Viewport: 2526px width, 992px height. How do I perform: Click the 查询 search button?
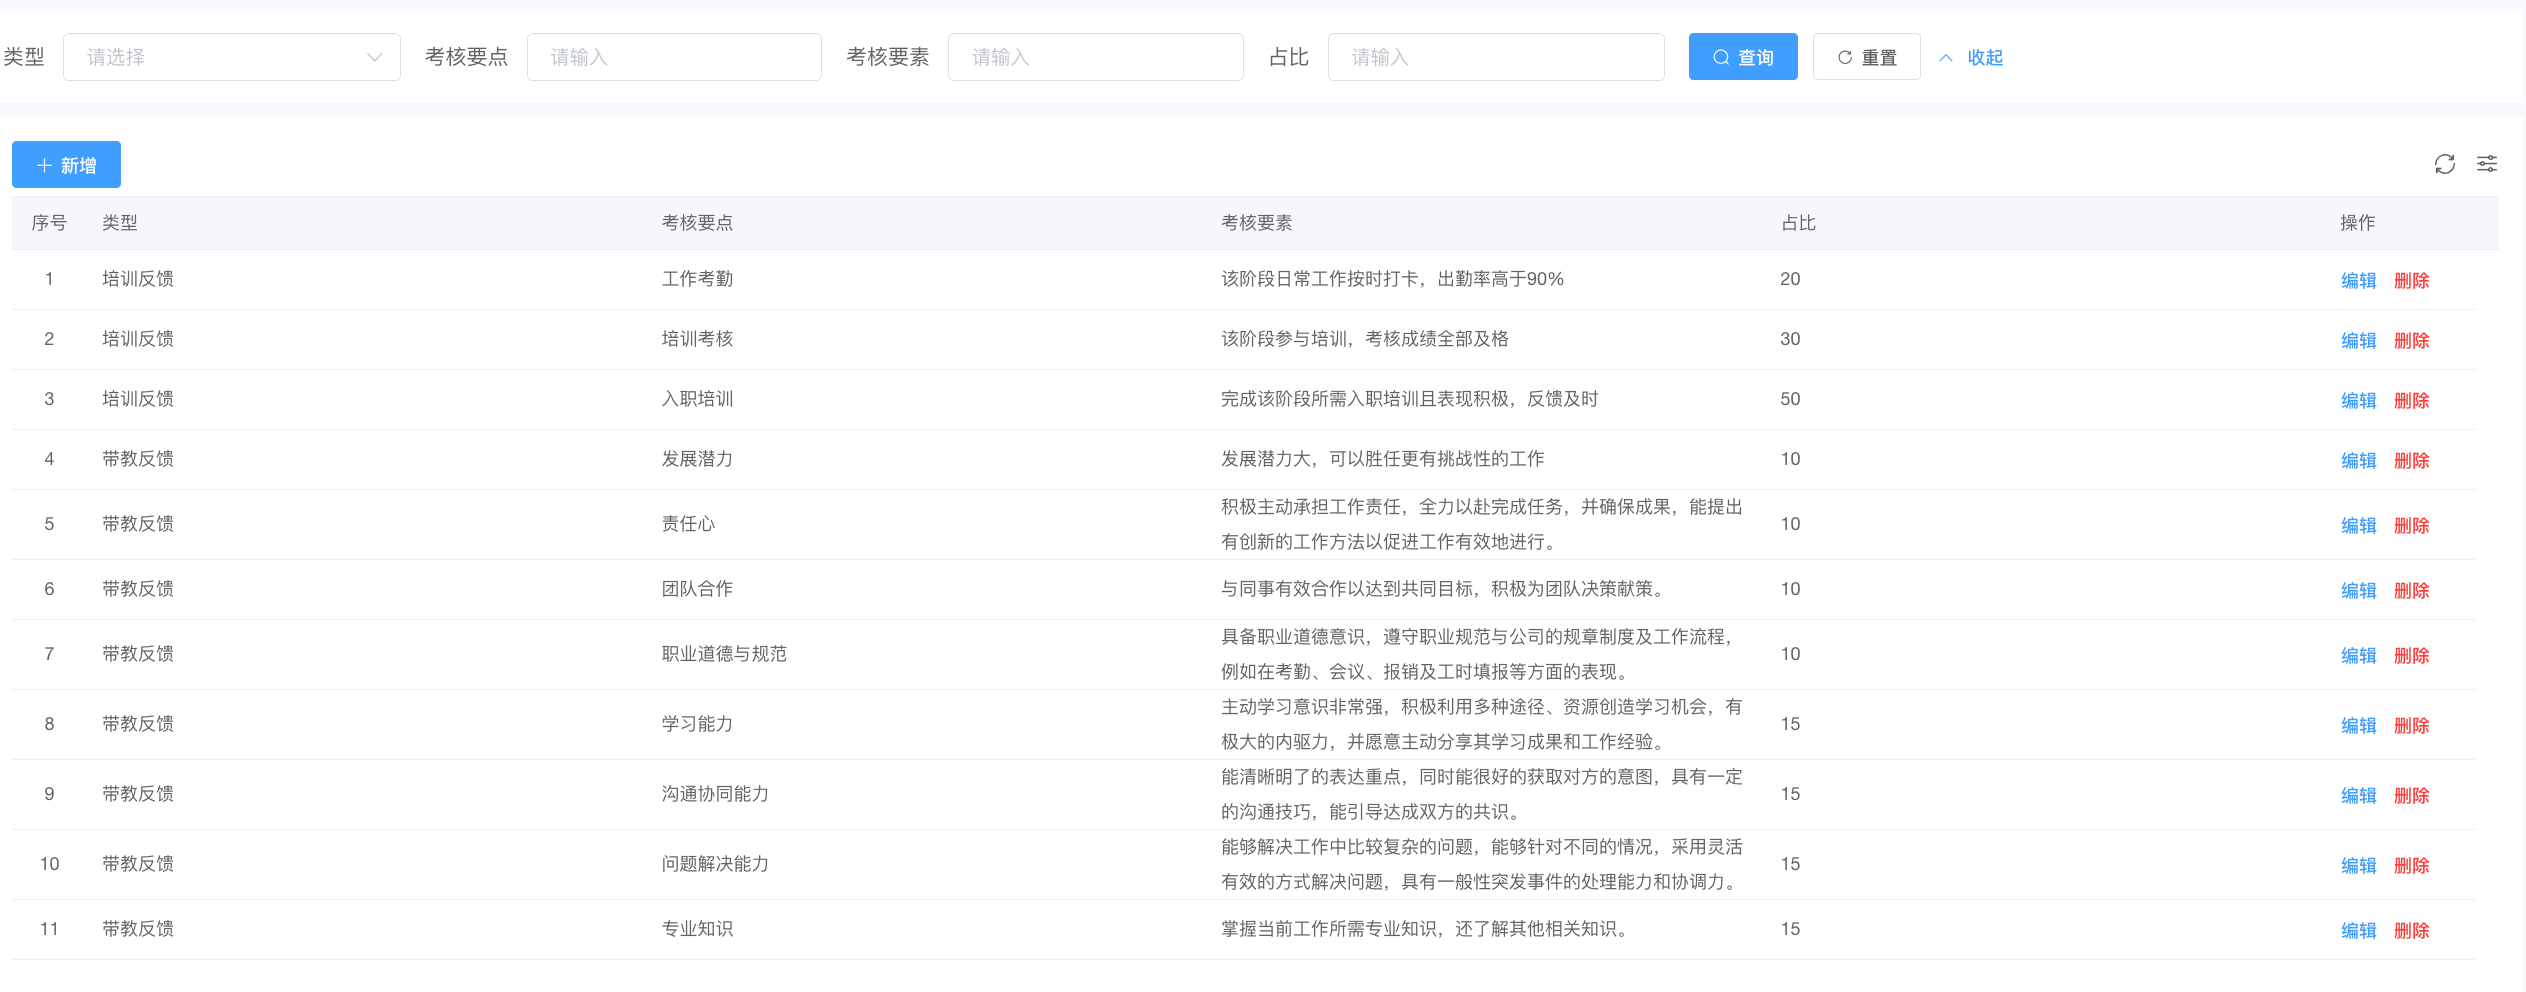(1742, 57)
